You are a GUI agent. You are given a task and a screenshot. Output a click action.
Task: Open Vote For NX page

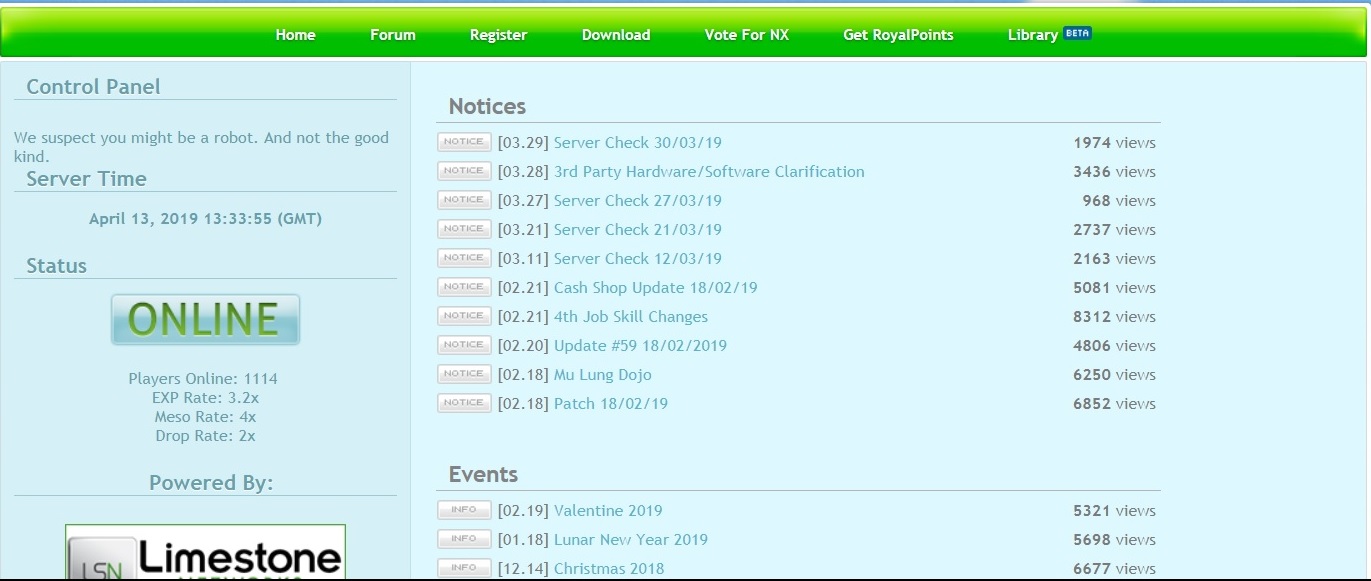pyautogui.click(x=746, y=35)
